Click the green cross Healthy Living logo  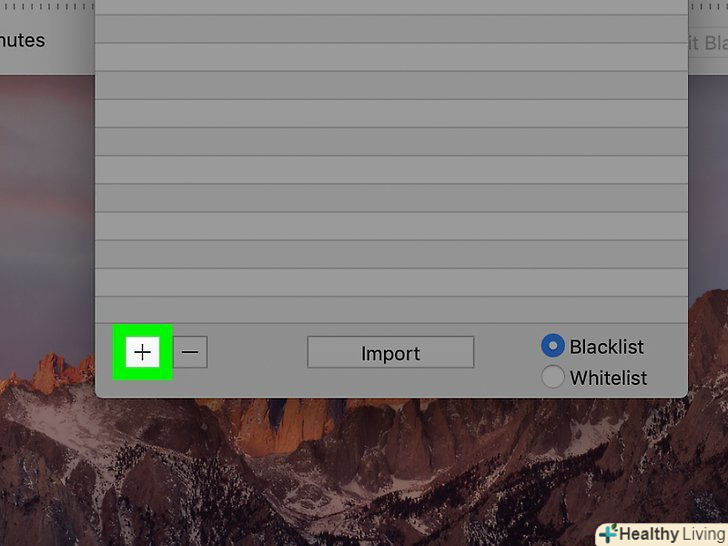point(608,533)
